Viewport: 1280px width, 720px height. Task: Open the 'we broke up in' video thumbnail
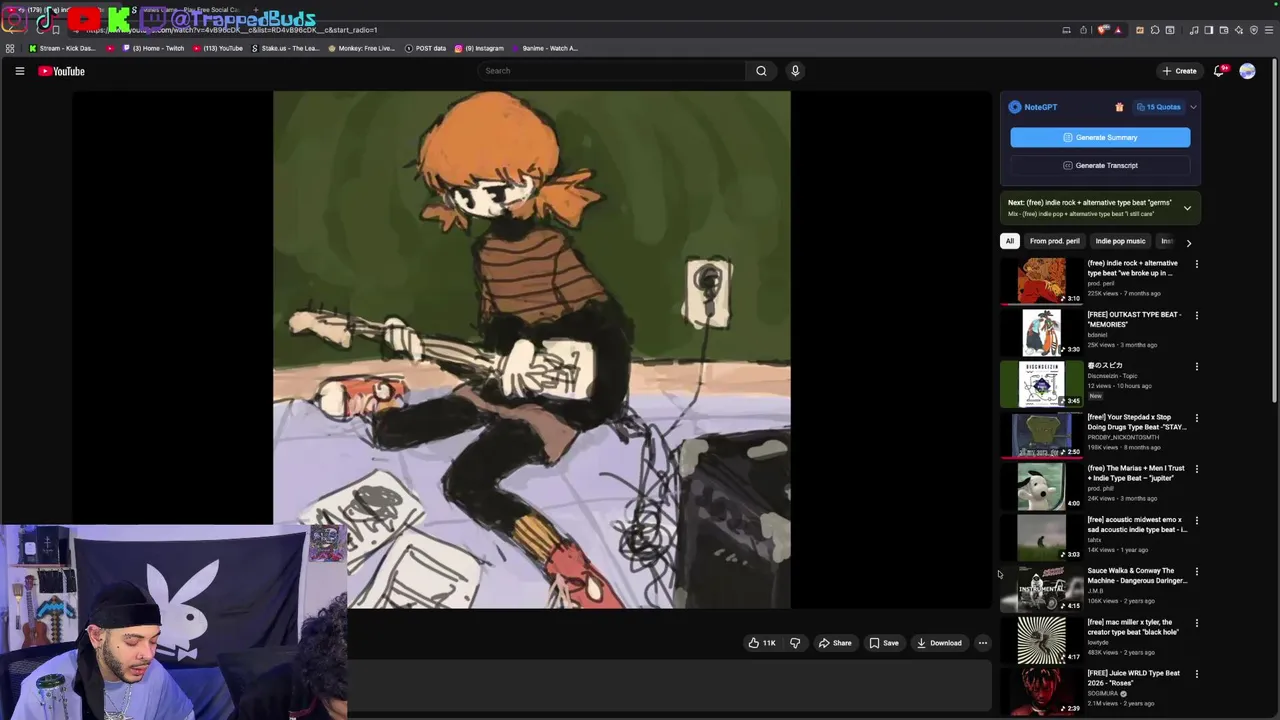pos(1042,281)
